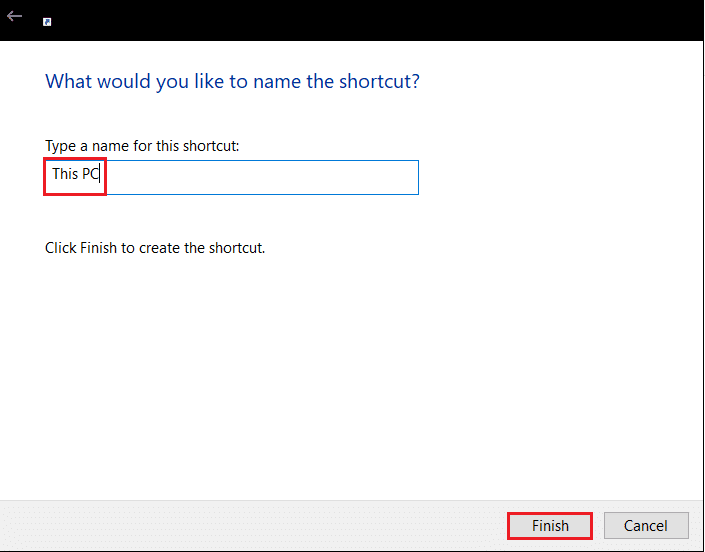
Task: Click the 'Click Finish to create' instruction text
Action: pyautogui.click(x=155, y=248)
